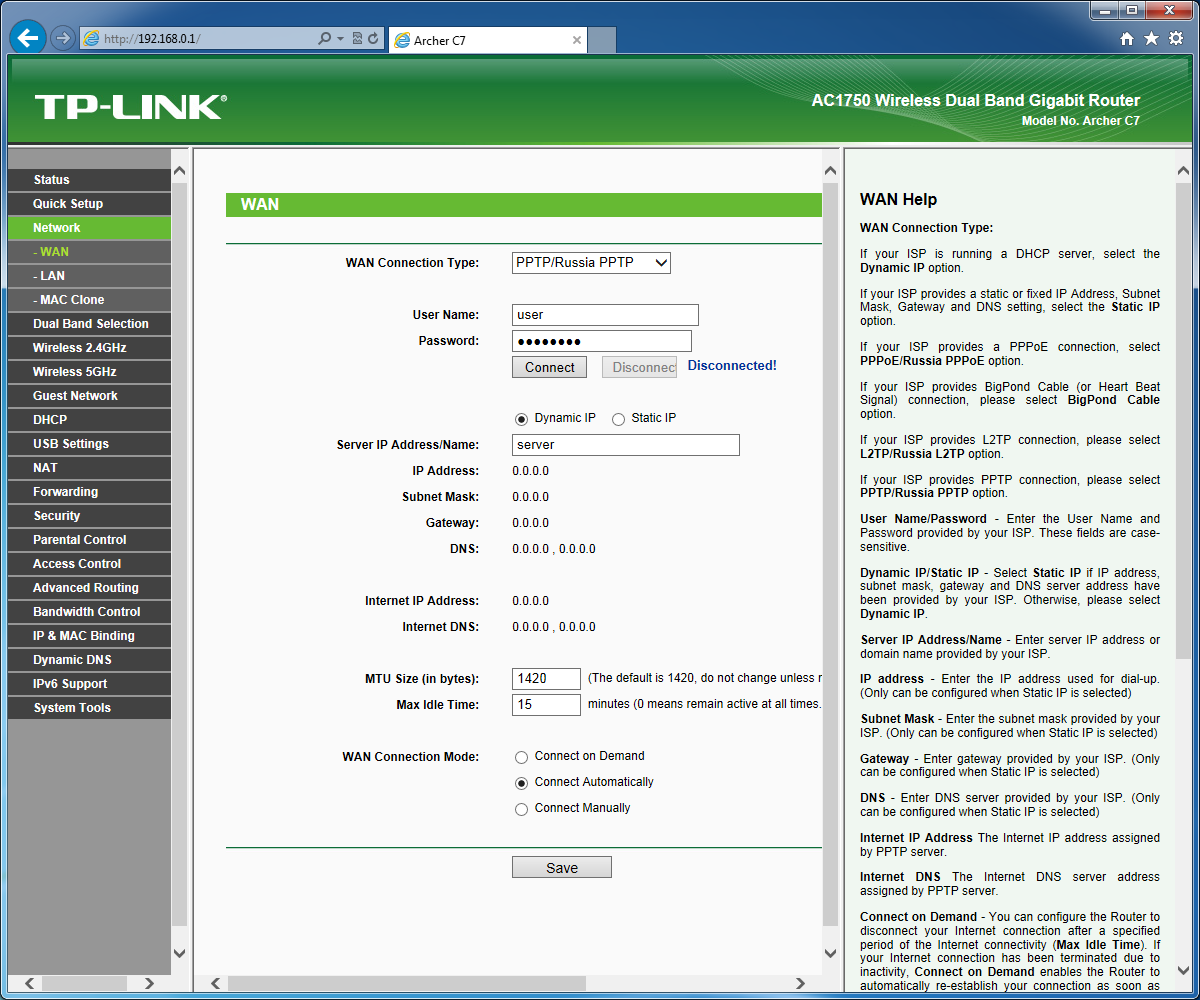Click the Disconnected! status text
Screen dimensions: 1200x1000
tap(732, 366)
